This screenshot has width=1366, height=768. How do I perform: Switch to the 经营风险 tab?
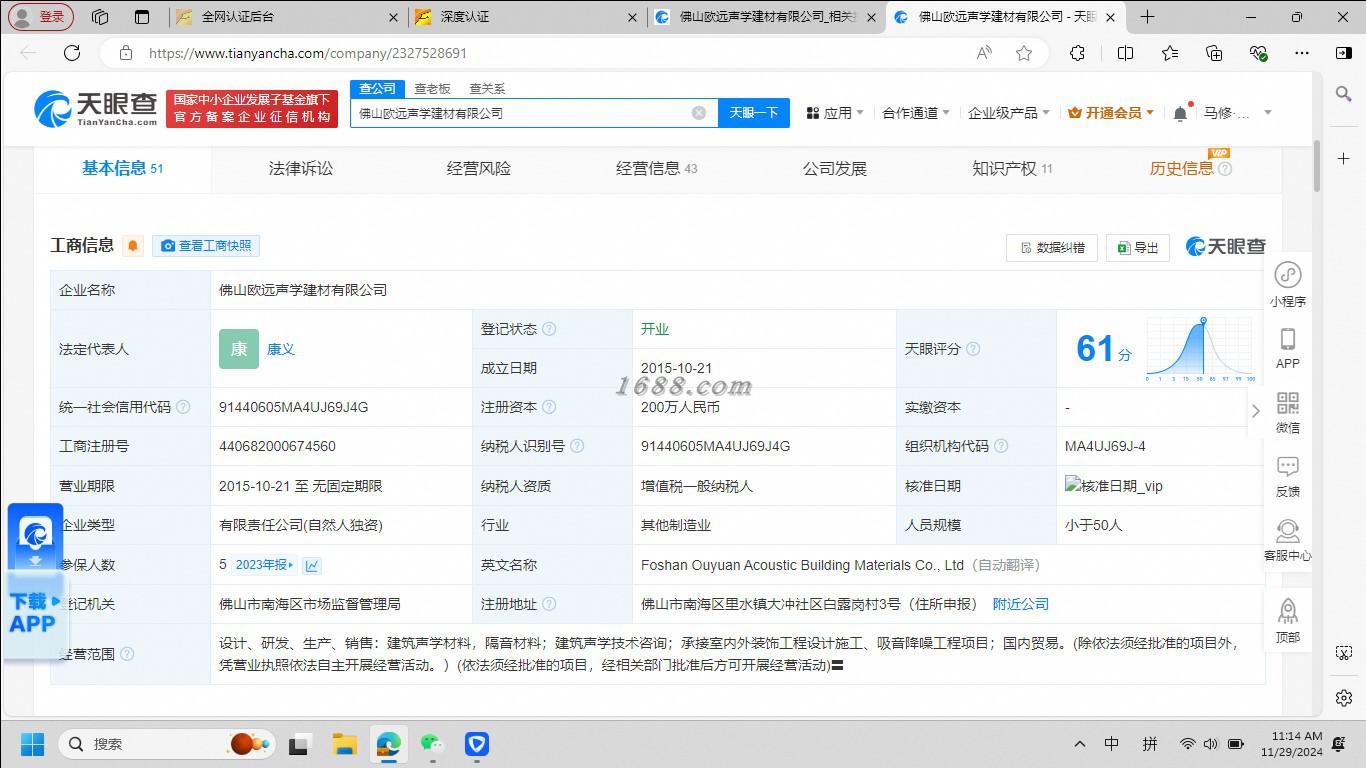click(x=479, y=169)
